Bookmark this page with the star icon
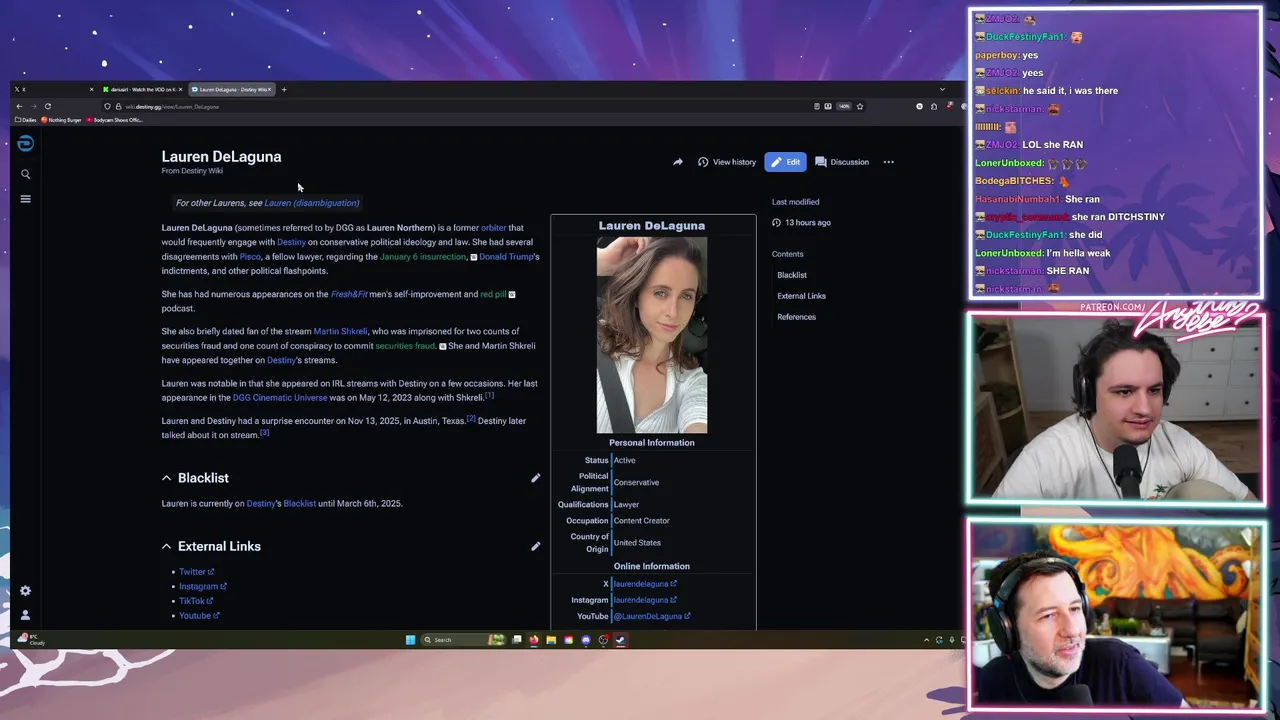Image resolution: width=1280 pixels, height=720 pixels. coord(860,106)
